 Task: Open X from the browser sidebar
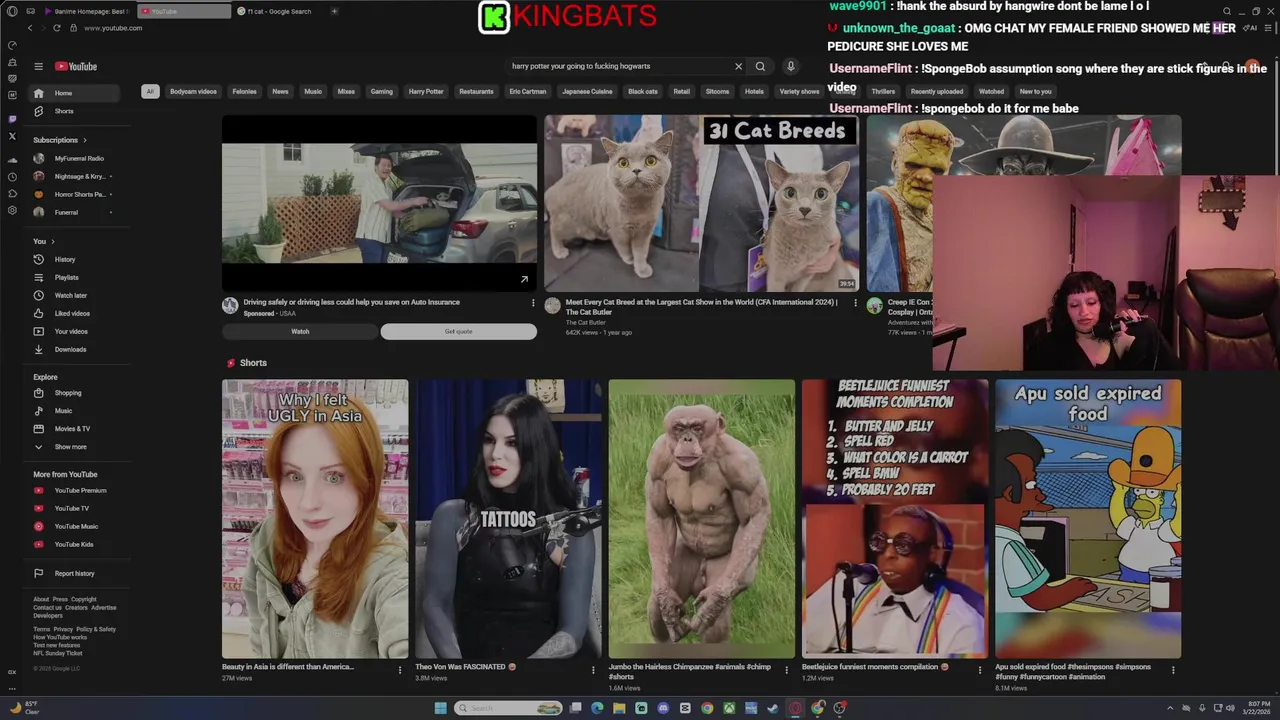click(12, 136)
